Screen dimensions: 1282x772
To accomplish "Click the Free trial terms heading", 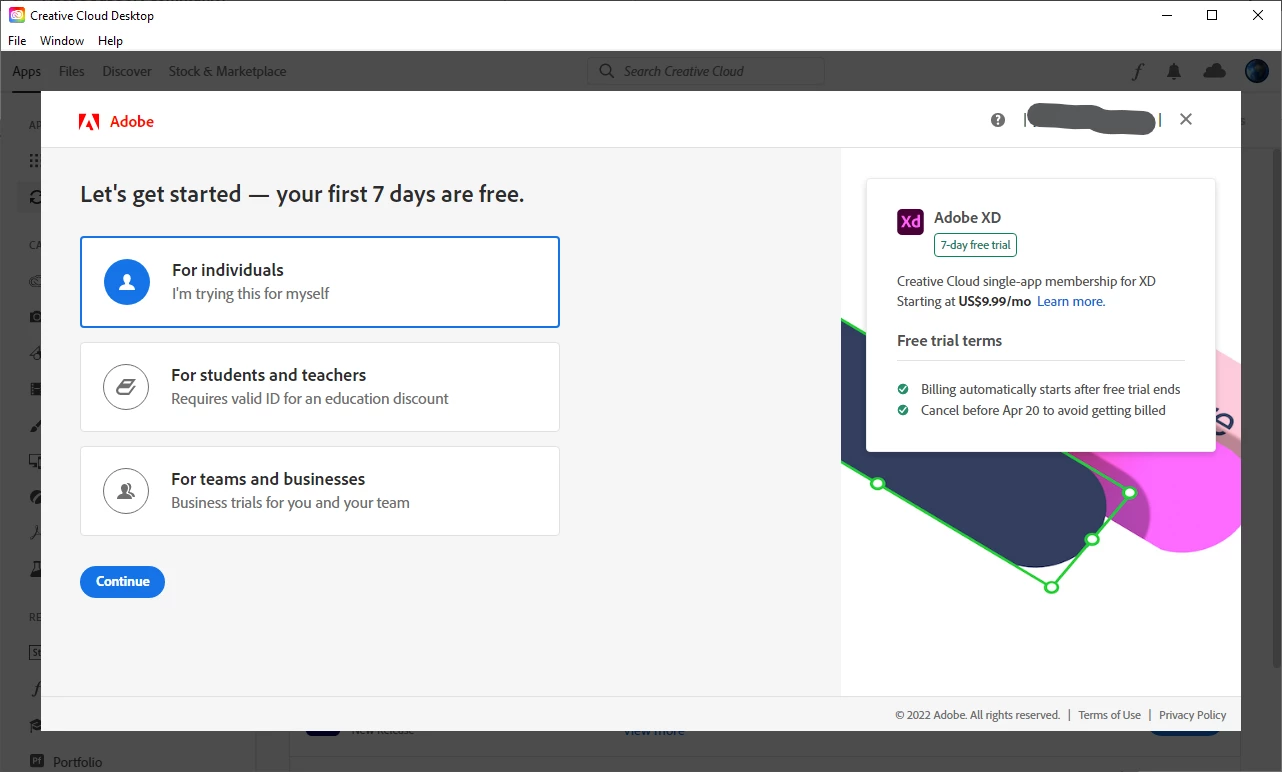I will point(949,341).
